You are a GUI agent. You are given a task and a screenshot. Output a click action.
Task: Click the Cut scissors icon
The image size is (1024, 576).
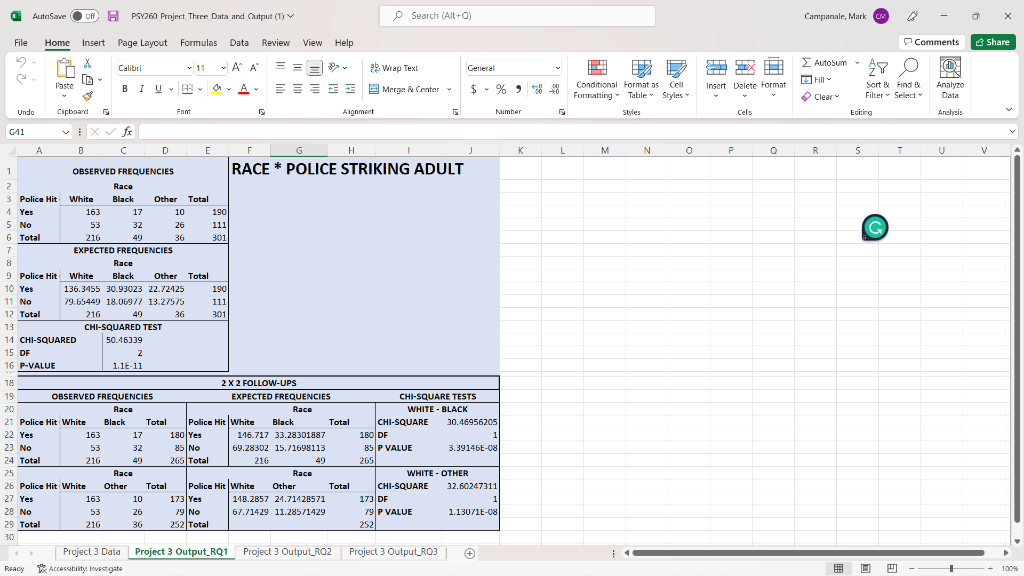coord(88,63)
